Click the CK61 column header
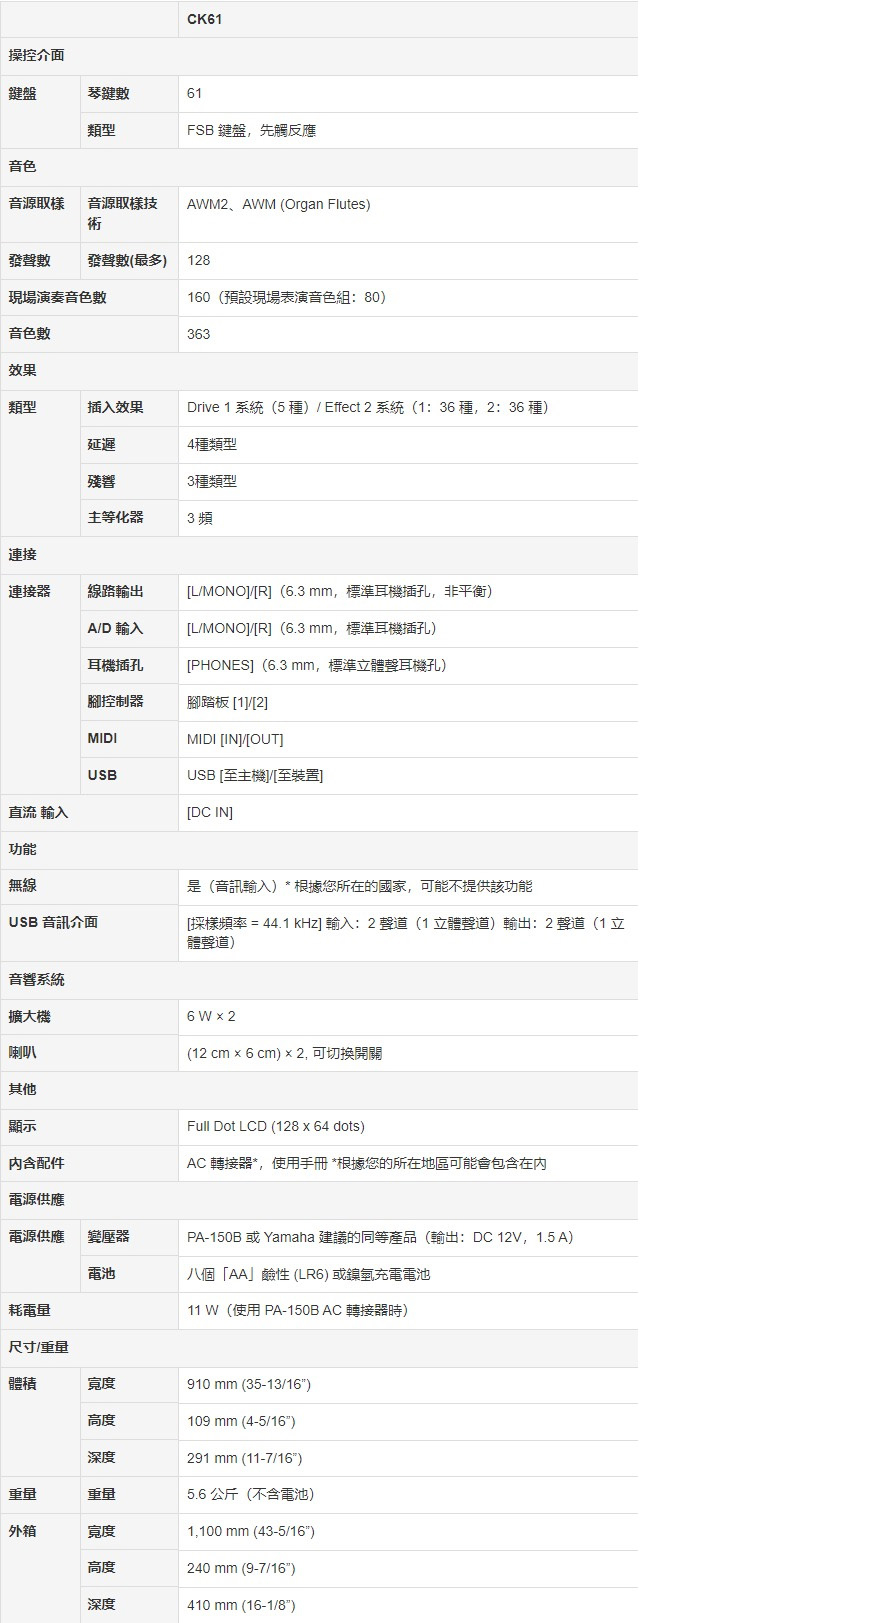 [205, 19]
